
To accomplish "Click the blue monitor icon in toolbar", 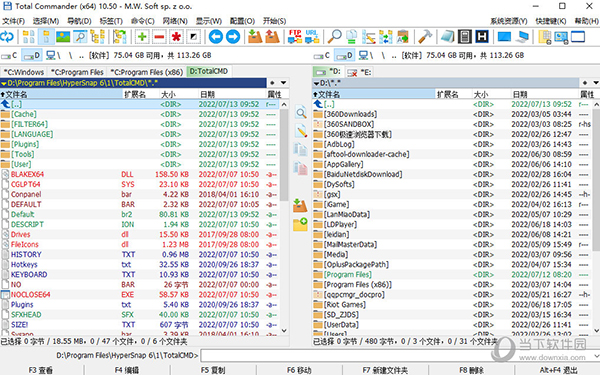I will [x=504, y=37].
